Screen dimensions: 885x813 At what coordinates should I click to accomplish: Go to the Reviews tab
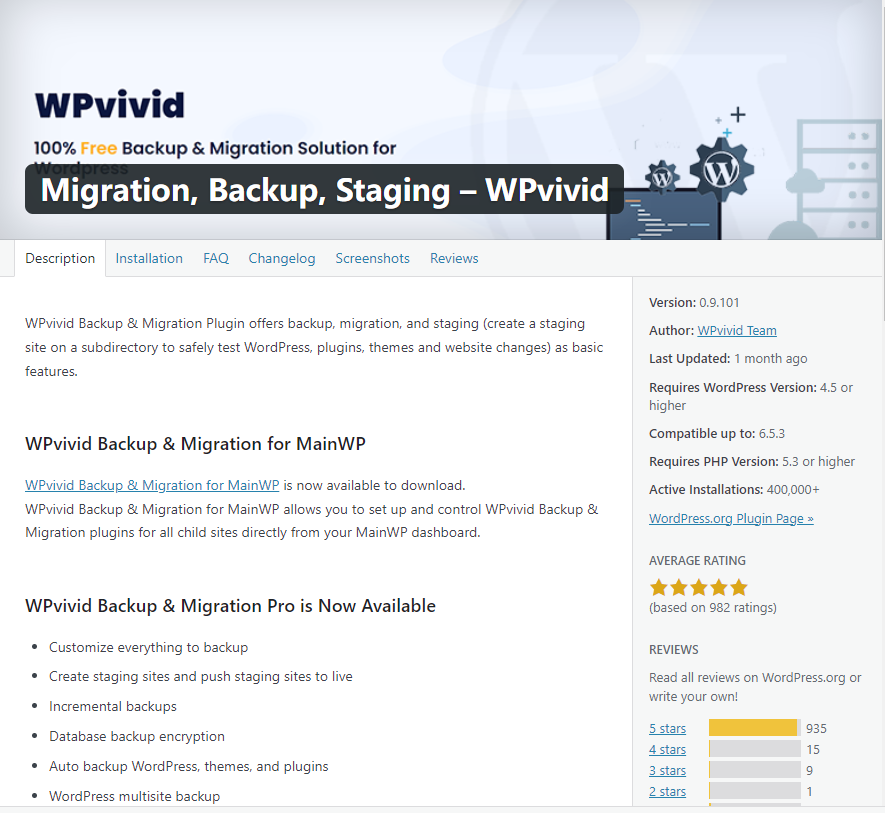(x=454, y=258)
